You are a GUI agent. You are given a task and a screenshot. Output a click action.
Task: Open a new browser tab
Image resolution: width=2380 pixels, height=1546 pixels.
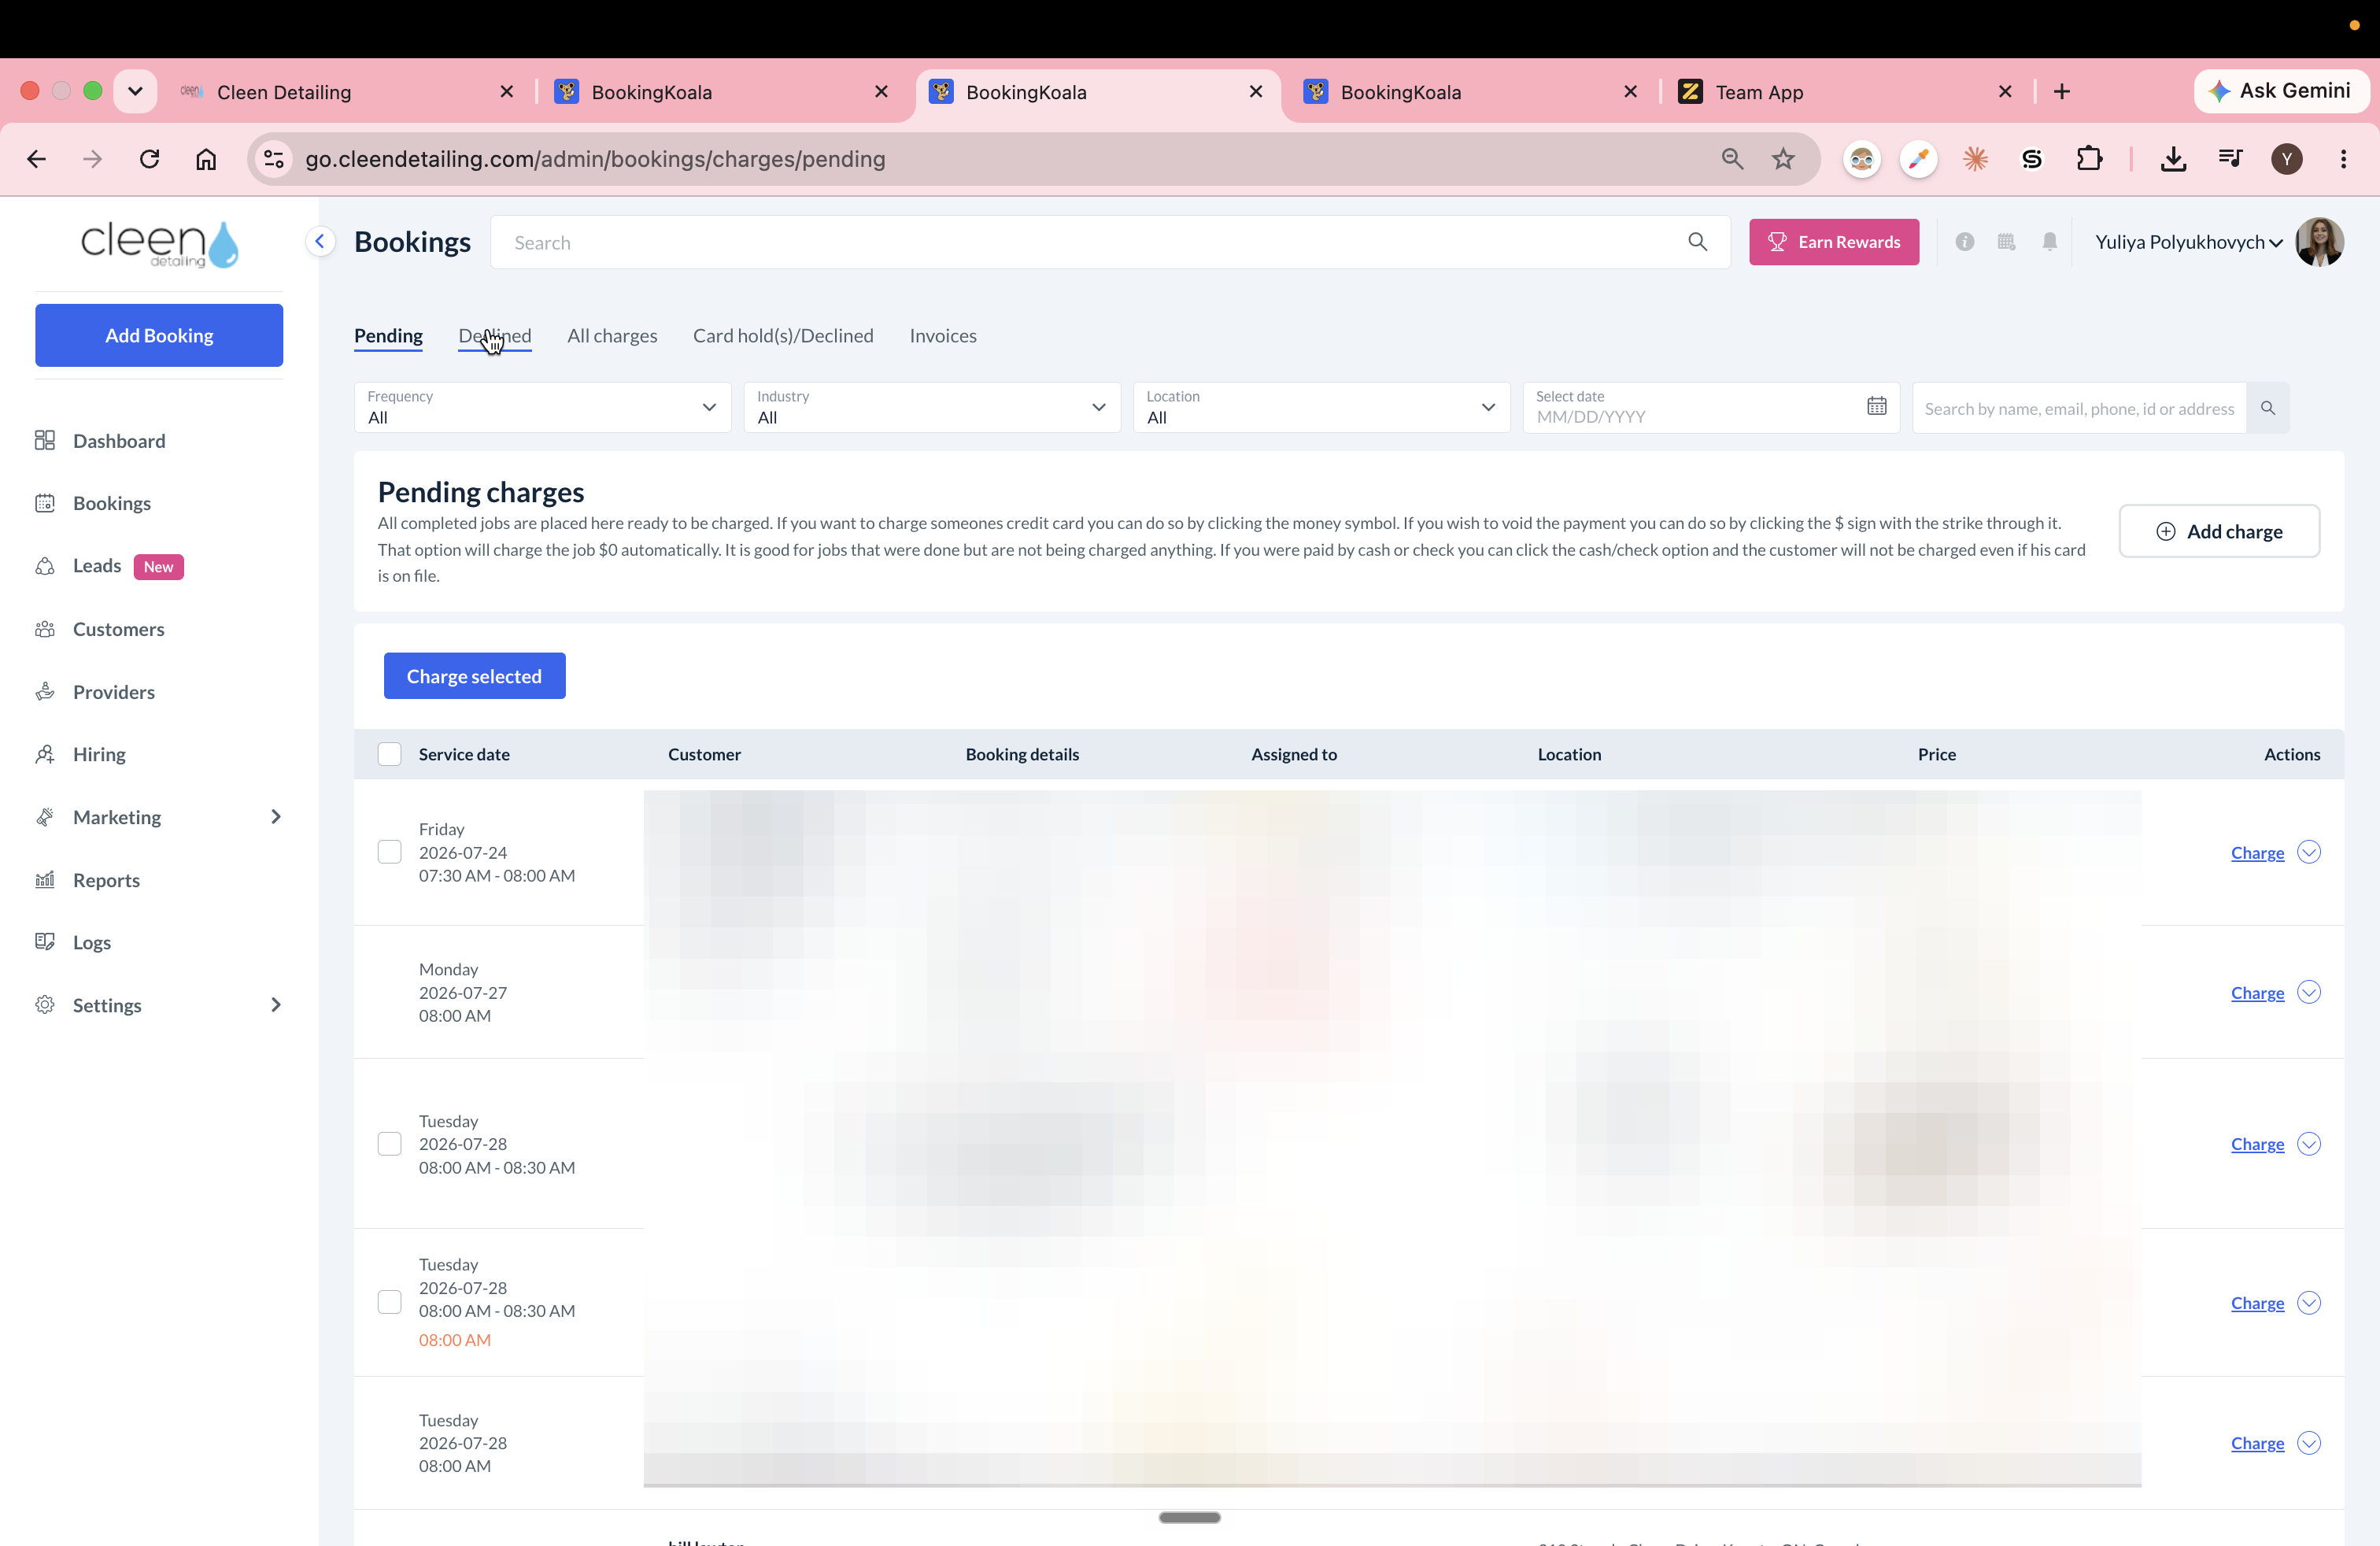click(2062, 92)
